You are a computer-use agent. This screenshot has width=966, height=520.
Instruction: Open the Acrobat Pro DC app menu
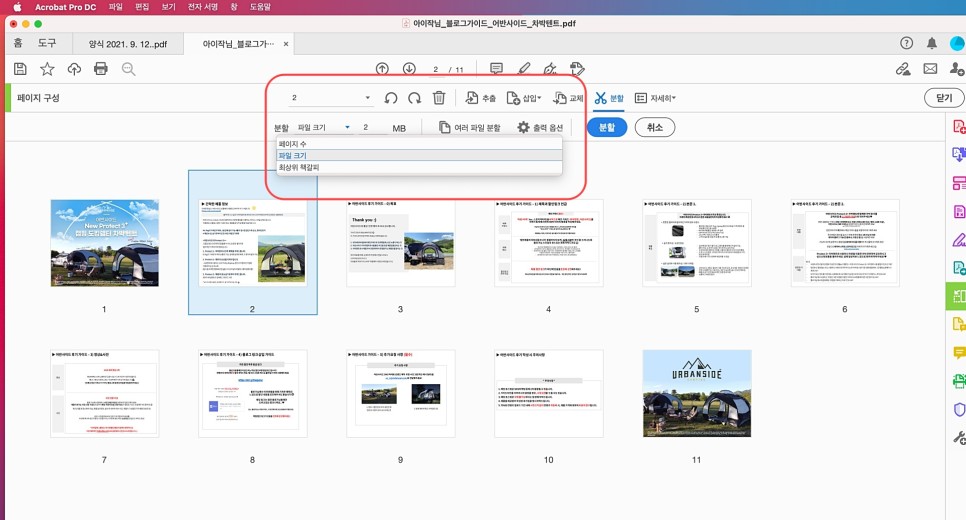tap(65, 7)
